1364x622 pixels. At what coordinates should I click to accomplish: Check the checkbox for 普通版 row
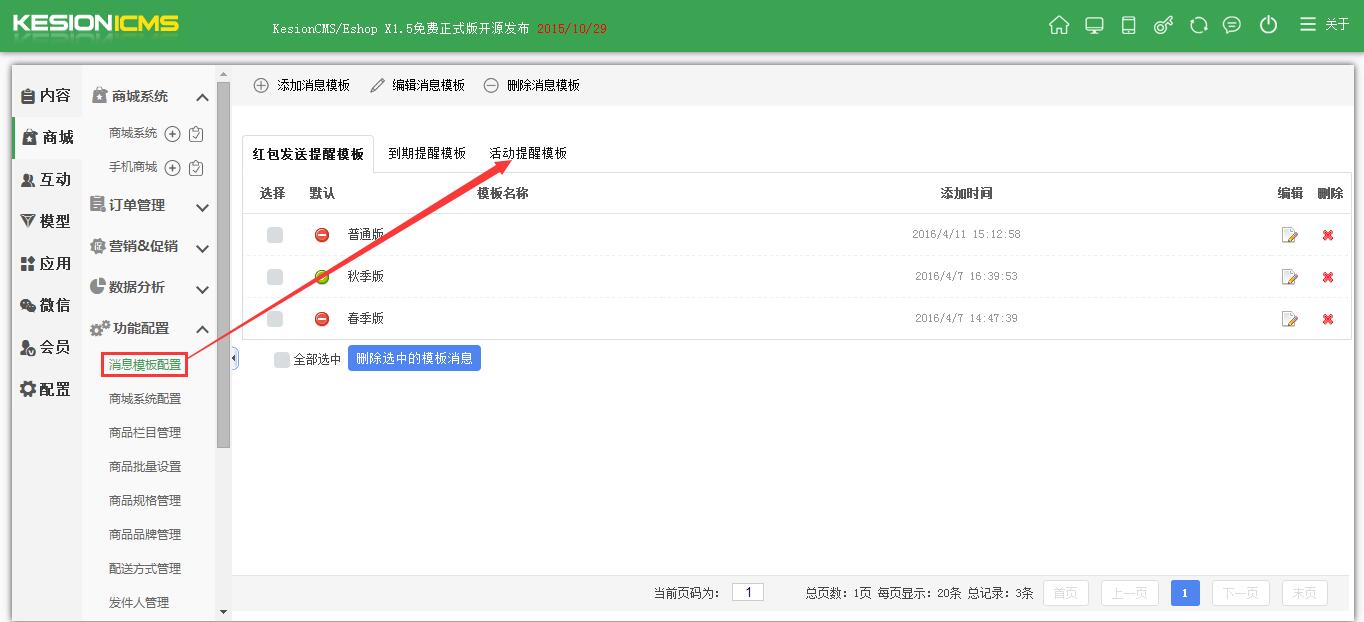(x=275, y=235)
